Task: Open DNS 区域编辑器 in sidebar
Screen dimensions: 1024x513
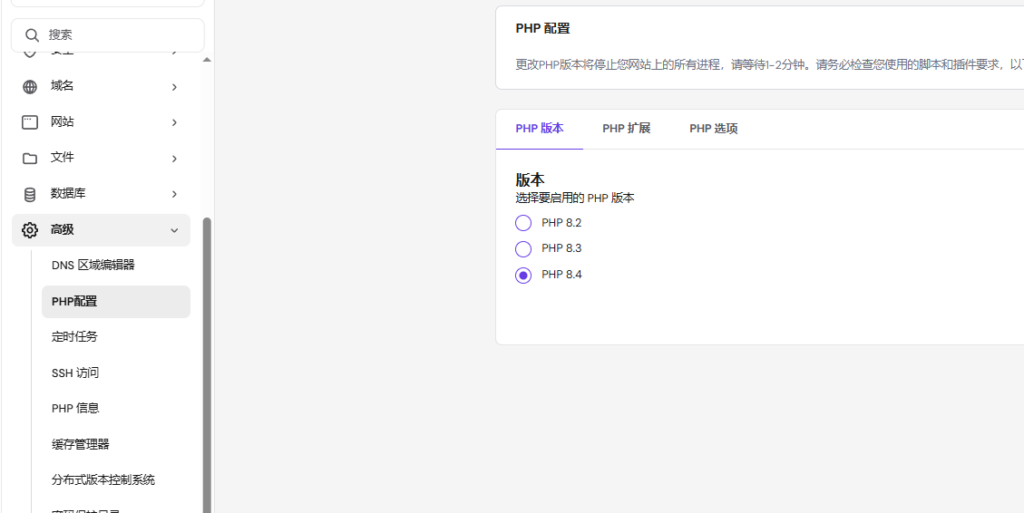Action: (x=93, y=265)
